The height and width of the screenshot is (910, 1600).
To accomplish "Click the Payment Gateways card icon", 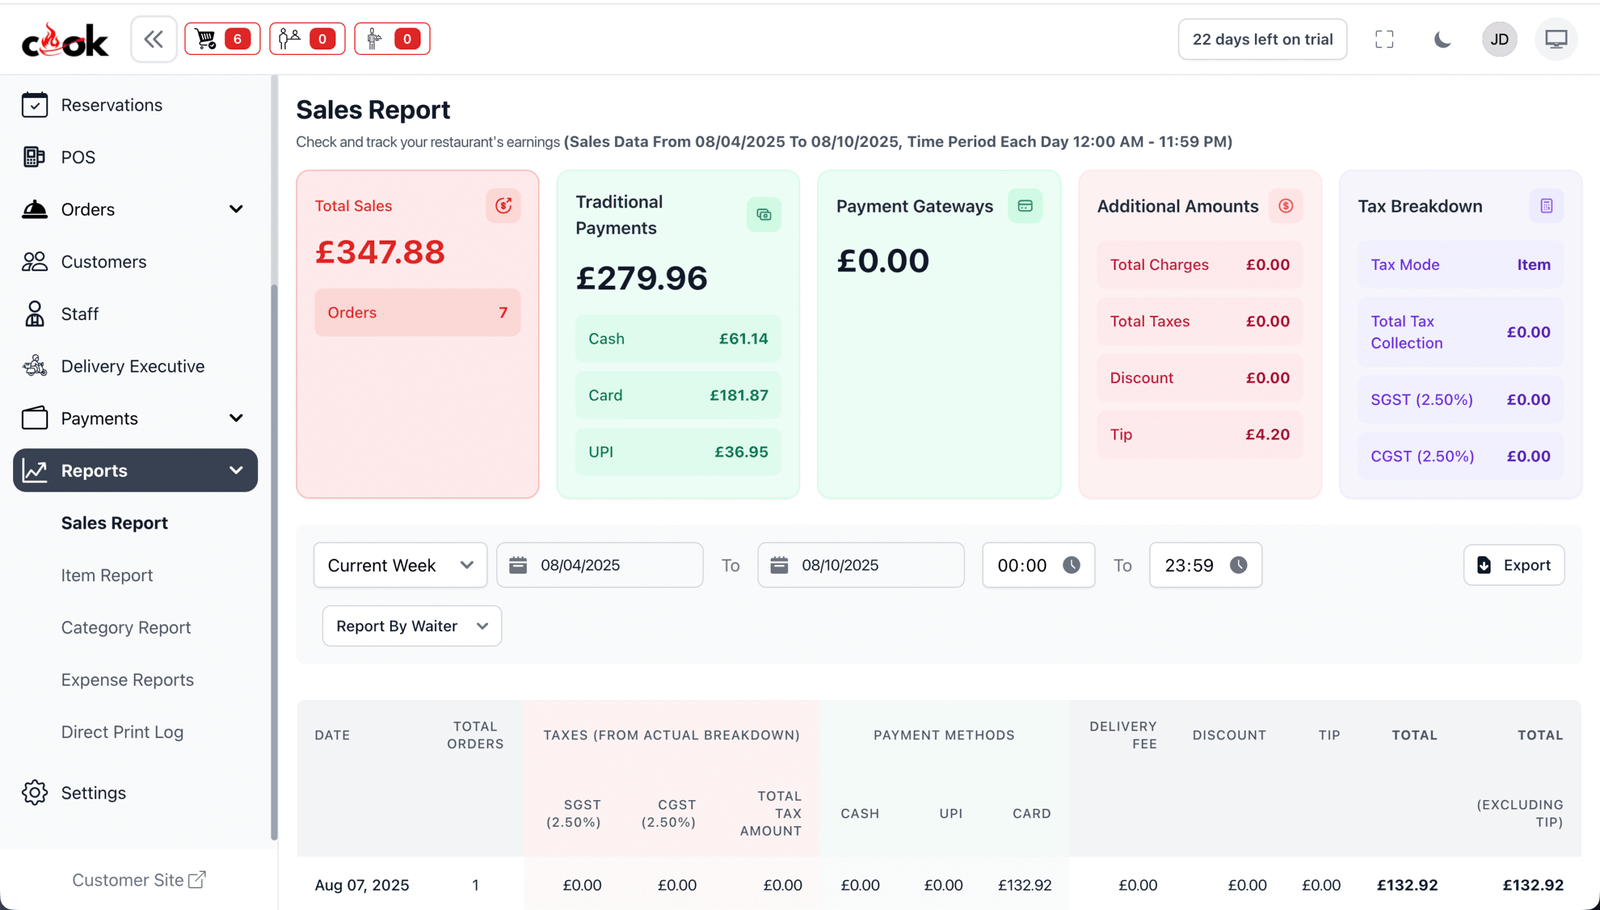I will click(x=1025, y=206).
